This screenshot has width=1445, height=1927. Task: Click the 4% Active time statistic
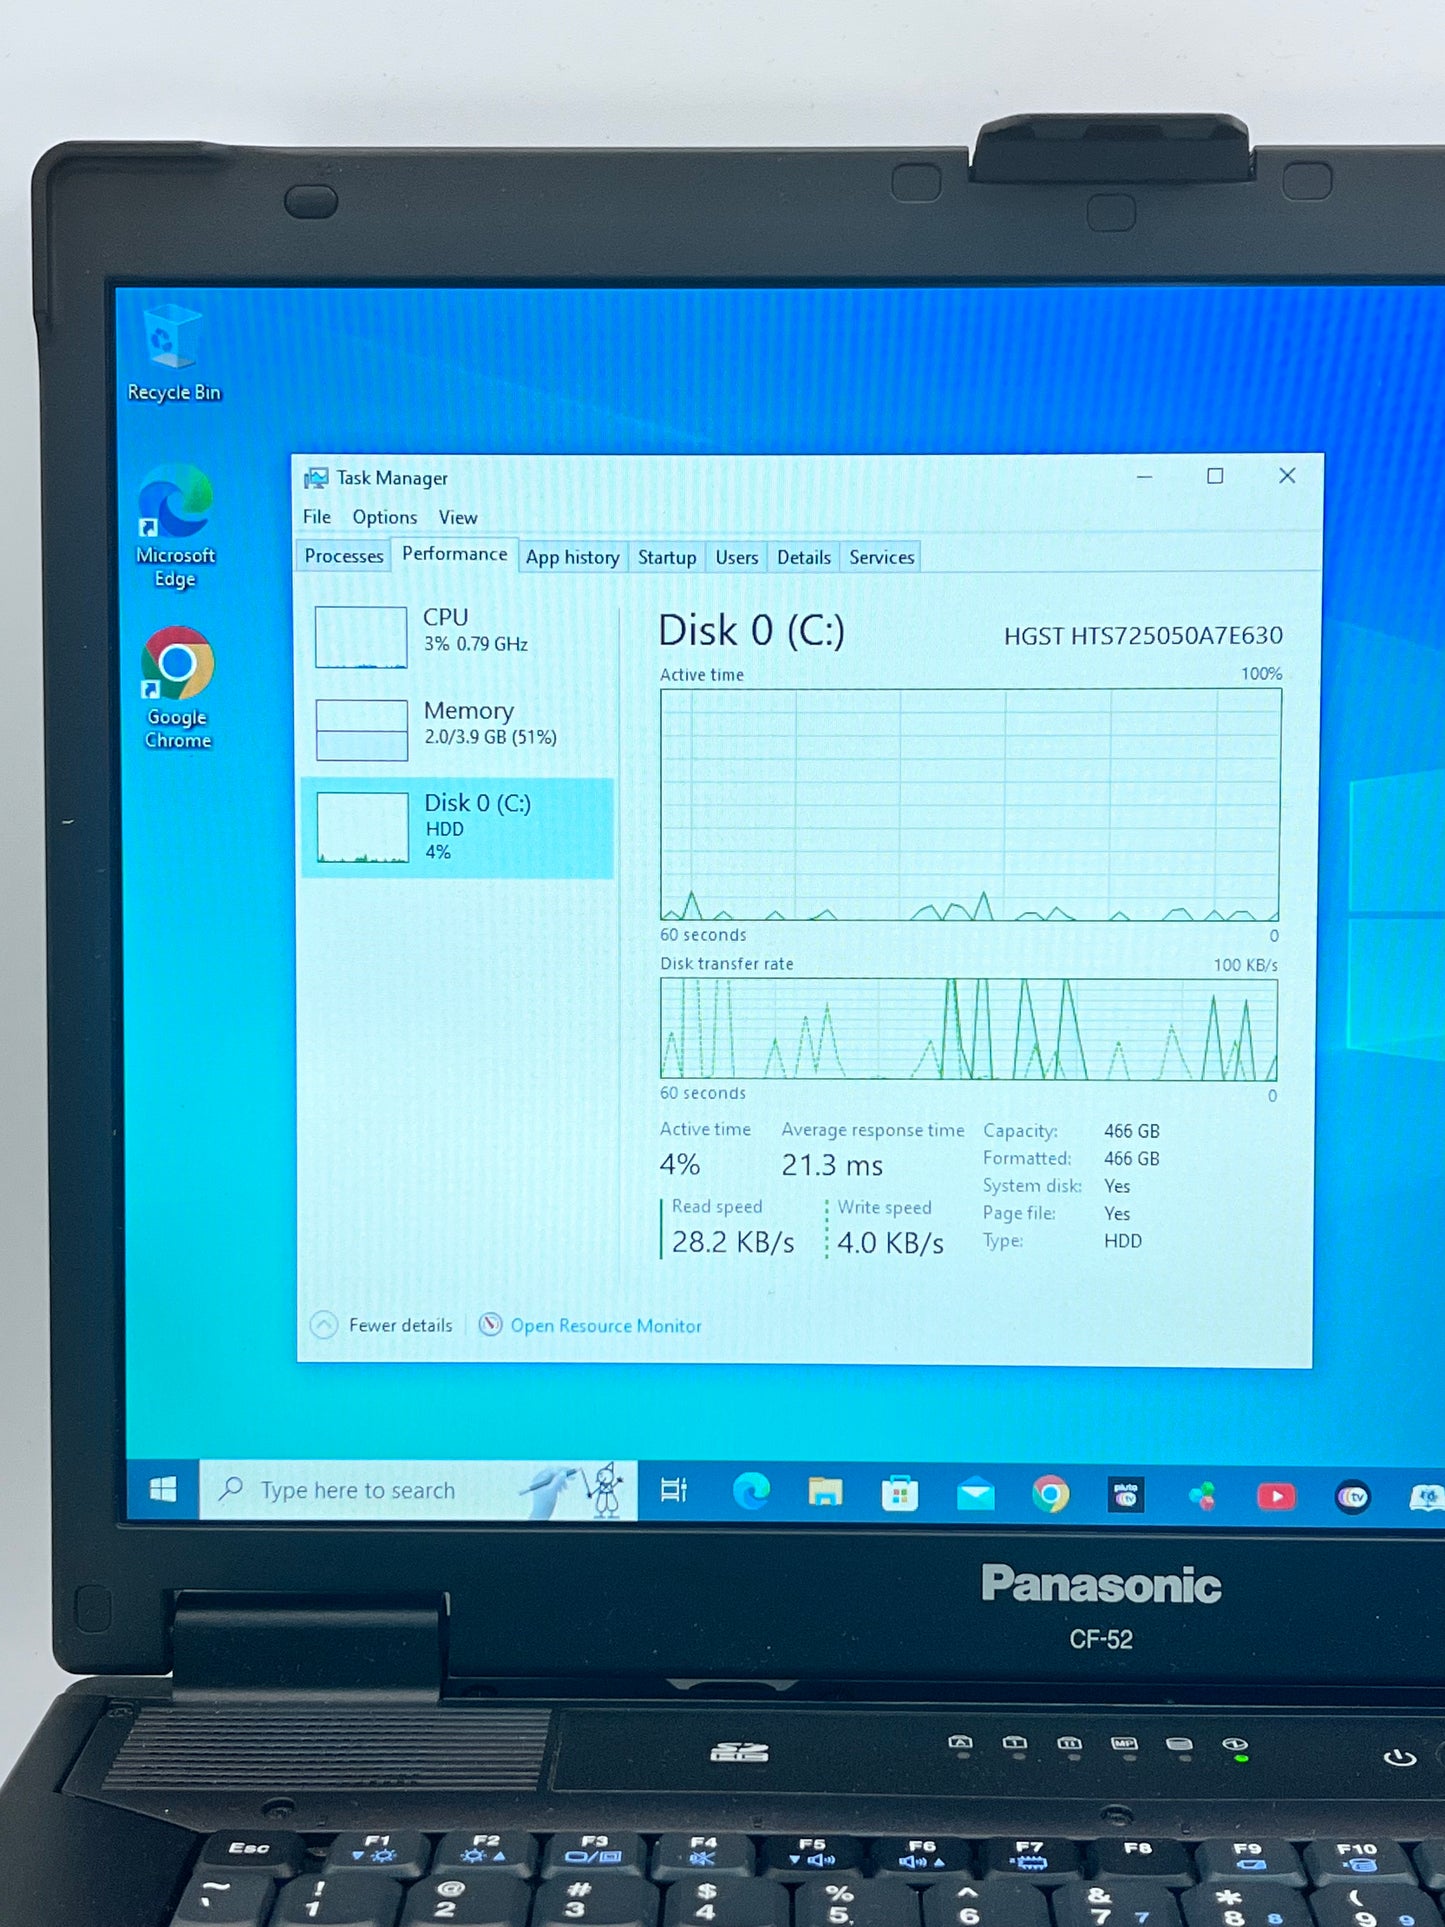(680, 1164)
